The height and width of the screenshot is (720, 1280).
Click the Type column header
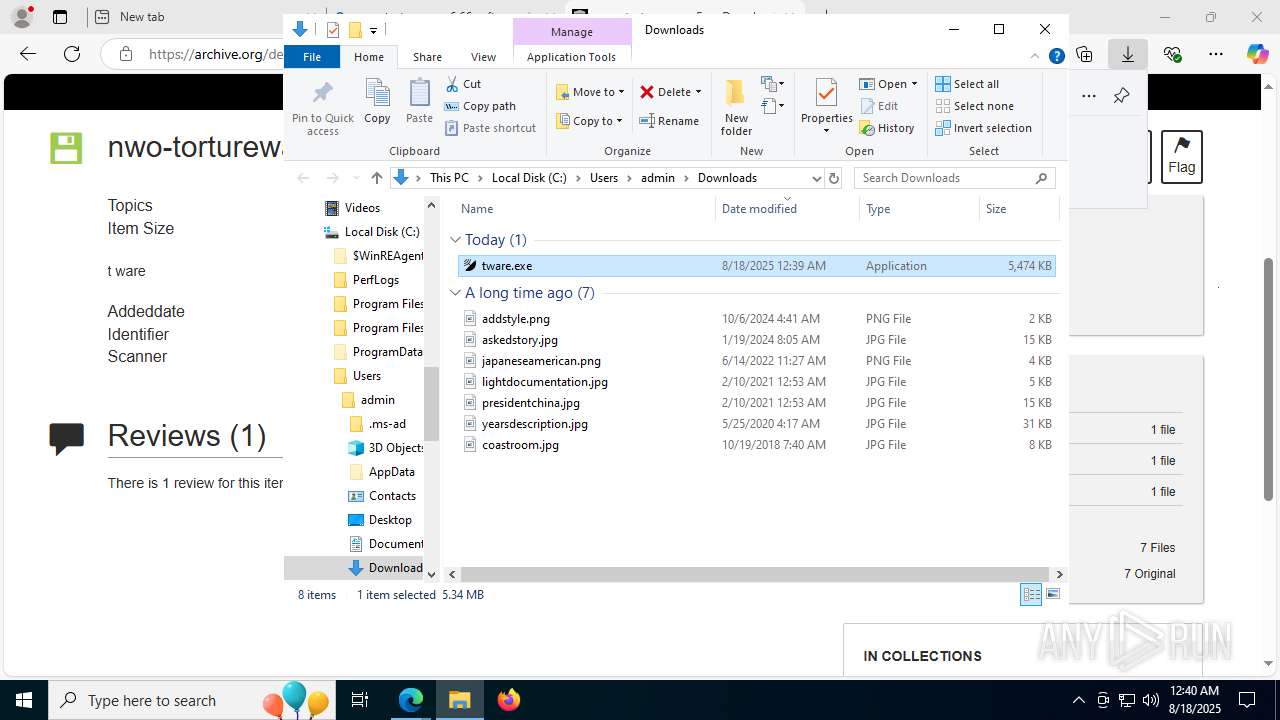coord(919,209)
